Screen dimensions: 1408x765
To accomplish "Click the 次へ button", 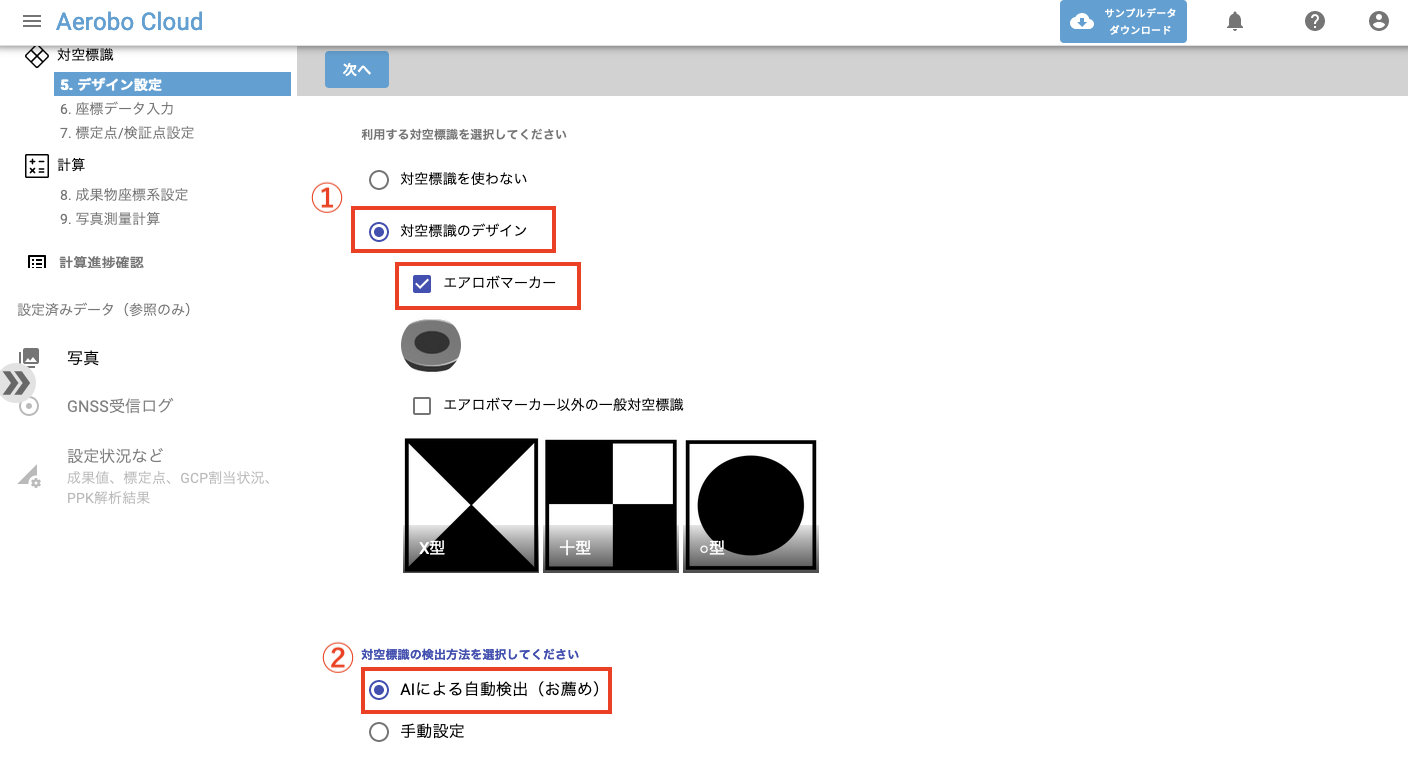I will point(357,69).
